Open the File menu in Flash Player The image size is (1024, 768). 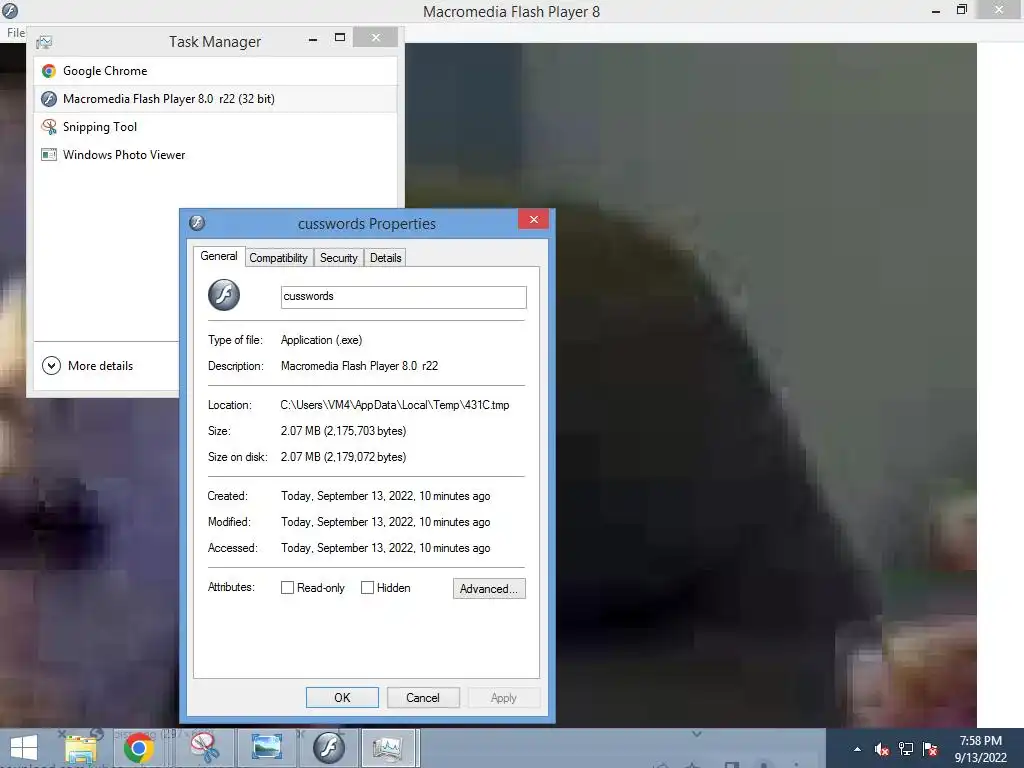[16, 33]
